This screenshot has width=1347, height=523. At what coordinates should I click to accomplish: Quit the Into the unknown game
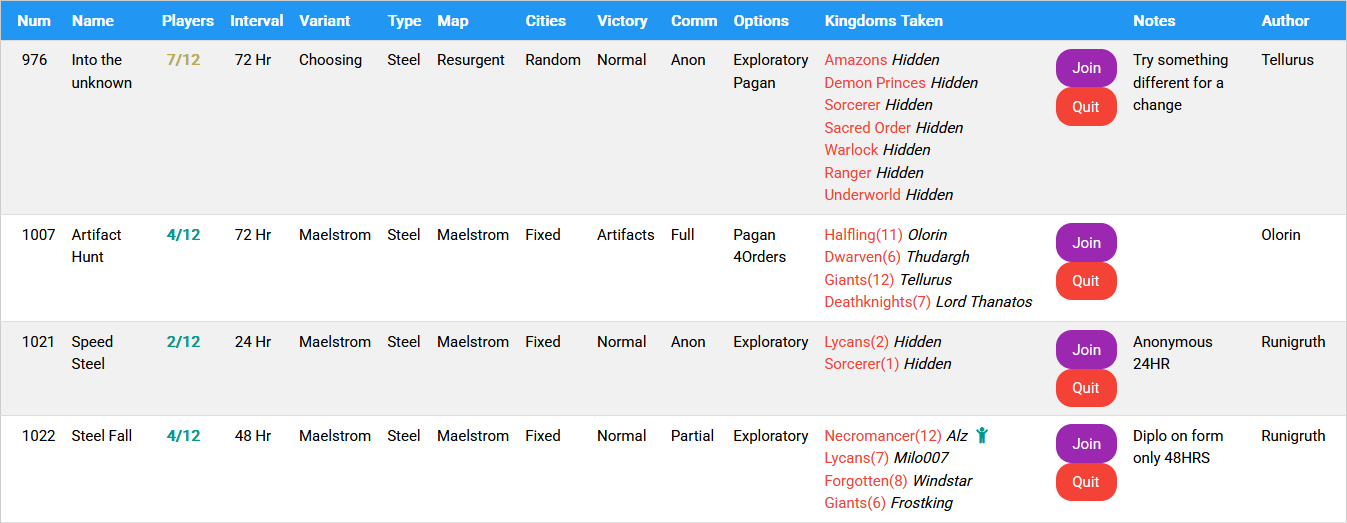pyautogui.click(x=1086, y=107)
